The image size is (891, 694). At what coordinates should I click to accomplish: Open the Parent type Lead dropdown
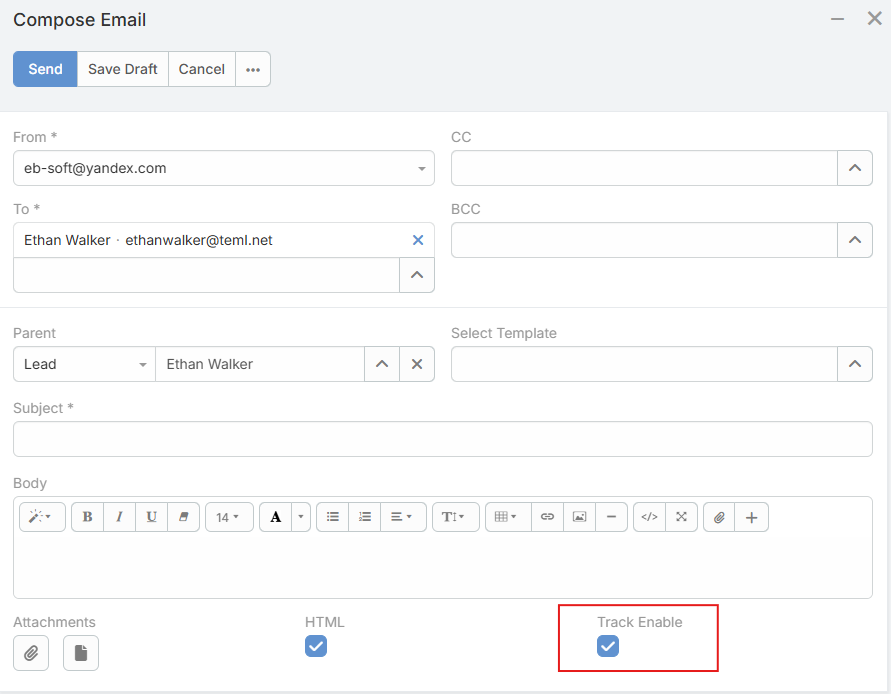click(x=84, y=364)
